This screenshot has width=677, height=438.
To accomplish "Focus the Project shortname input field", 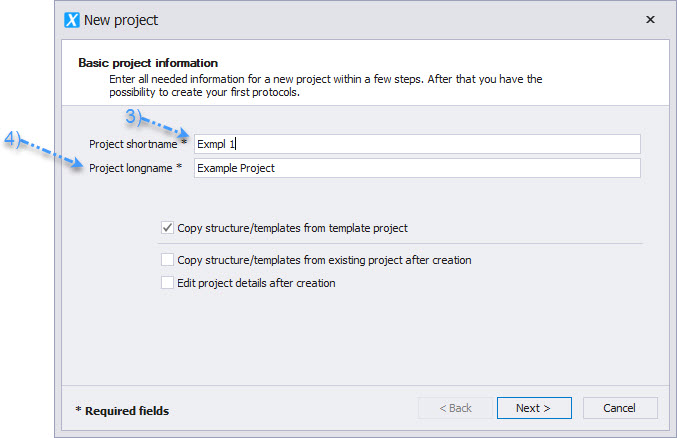I will [417, 144].
